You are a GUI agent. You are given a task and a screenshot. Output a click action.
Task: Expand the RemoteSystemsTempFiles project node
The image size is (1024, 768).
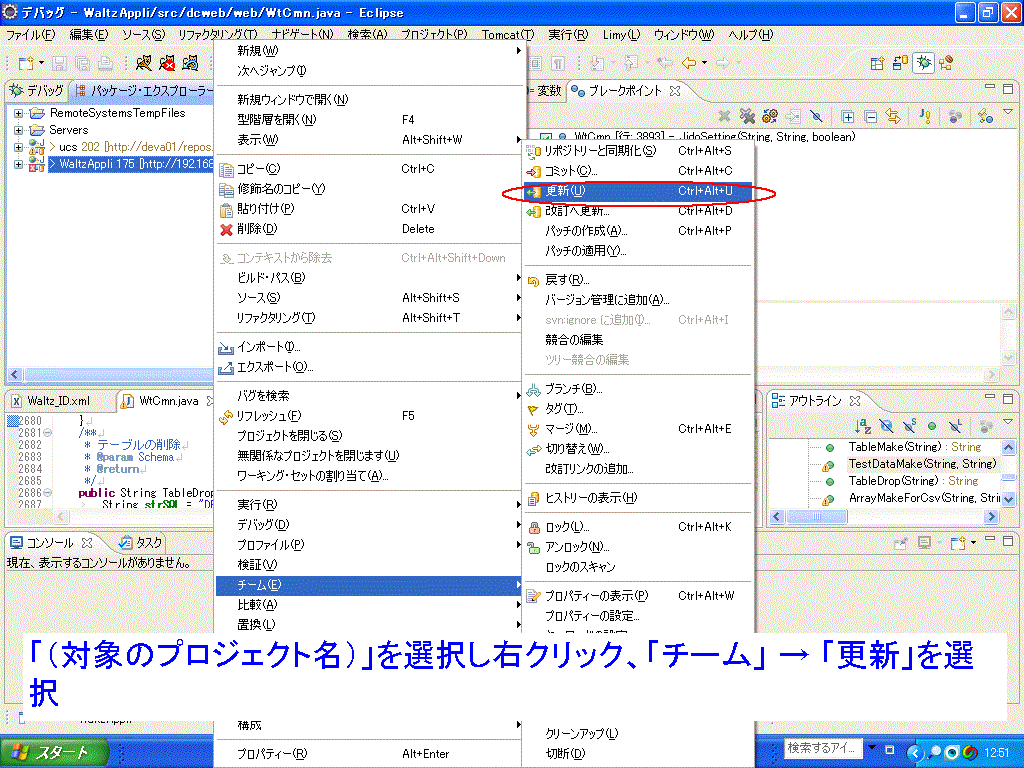(19, 114)
